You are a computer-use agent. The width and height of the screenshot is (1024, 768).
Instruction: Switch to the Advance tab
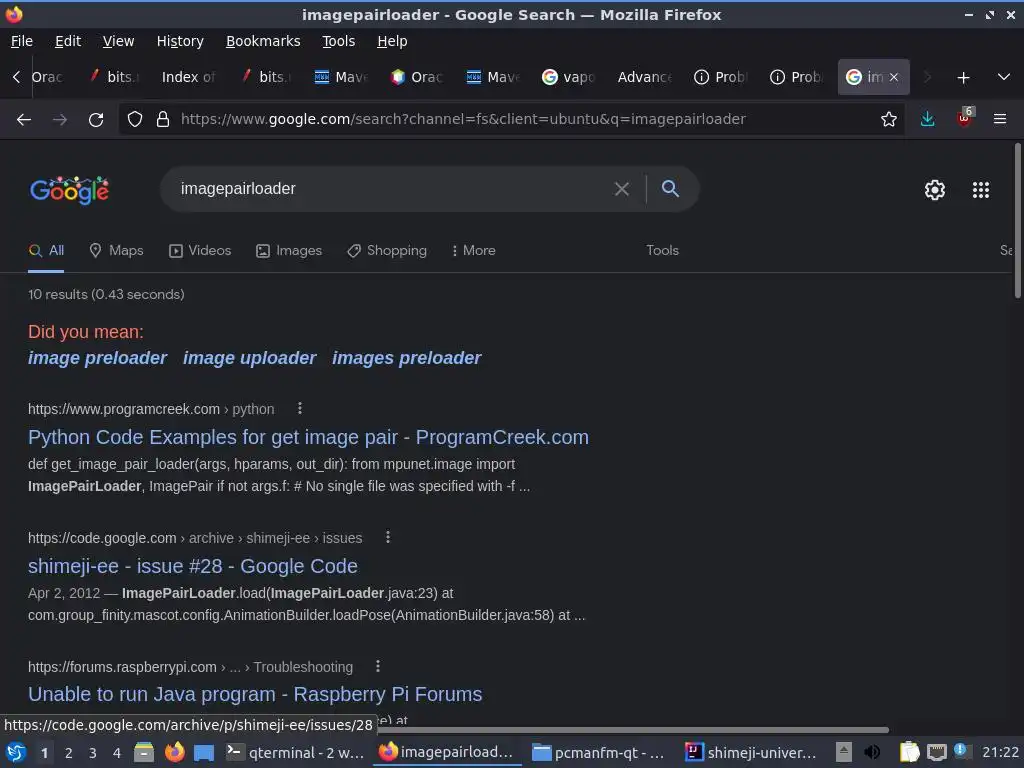645,77
